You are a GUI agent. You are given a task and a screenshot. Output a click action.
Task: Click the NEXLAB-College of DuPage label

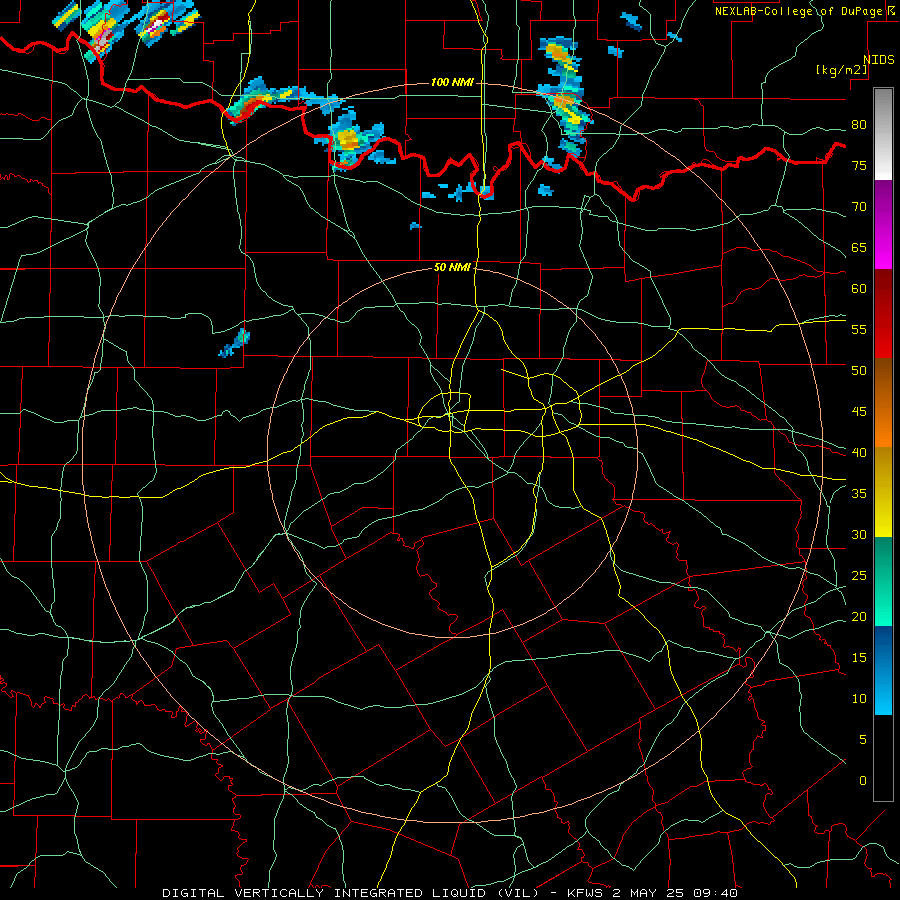pyautogui.click(x=799, y=11)
